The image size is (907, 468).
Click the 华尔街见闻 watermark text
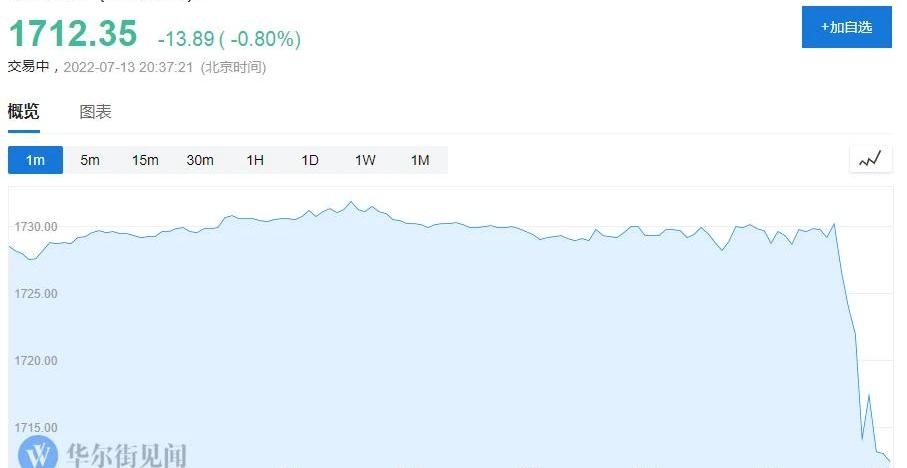coord(125,455)
